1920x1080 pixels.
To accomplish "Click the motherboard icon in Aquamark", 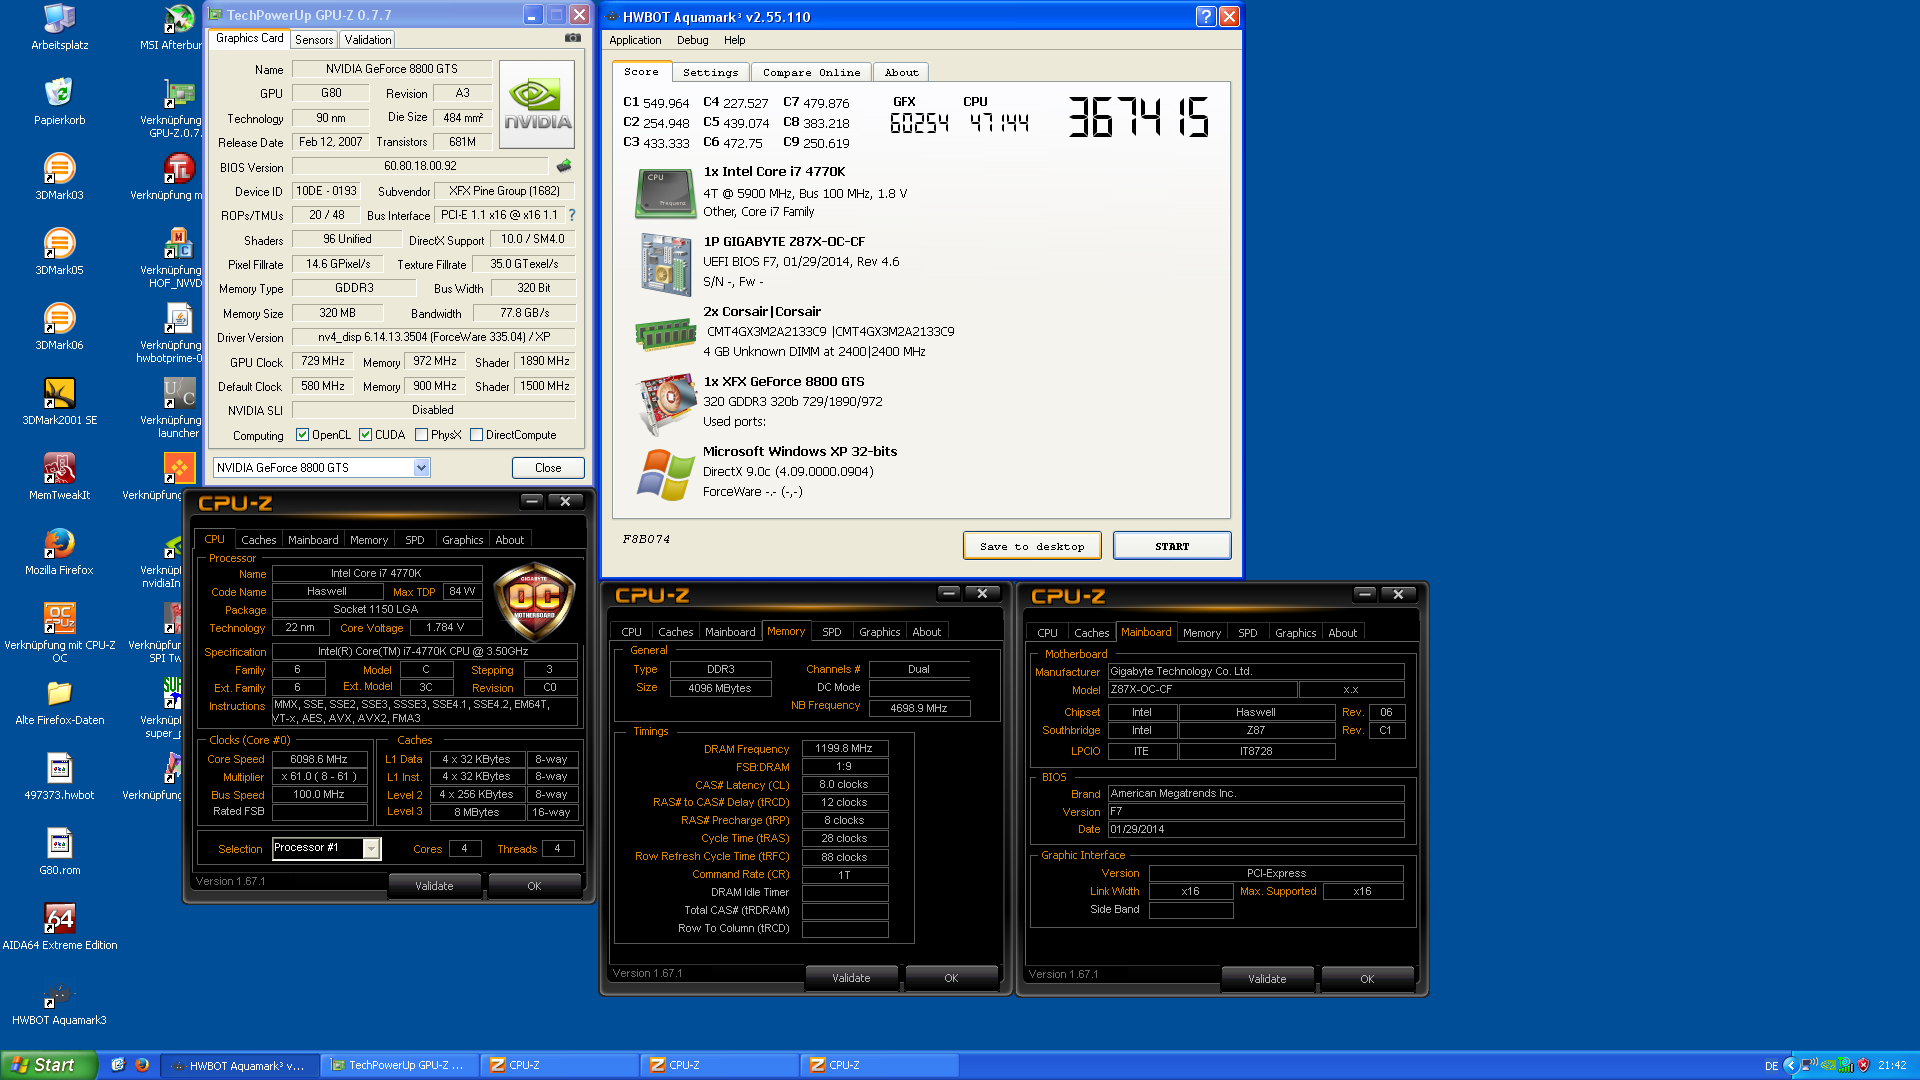I will pyautogui.click(x=665, y=264).
